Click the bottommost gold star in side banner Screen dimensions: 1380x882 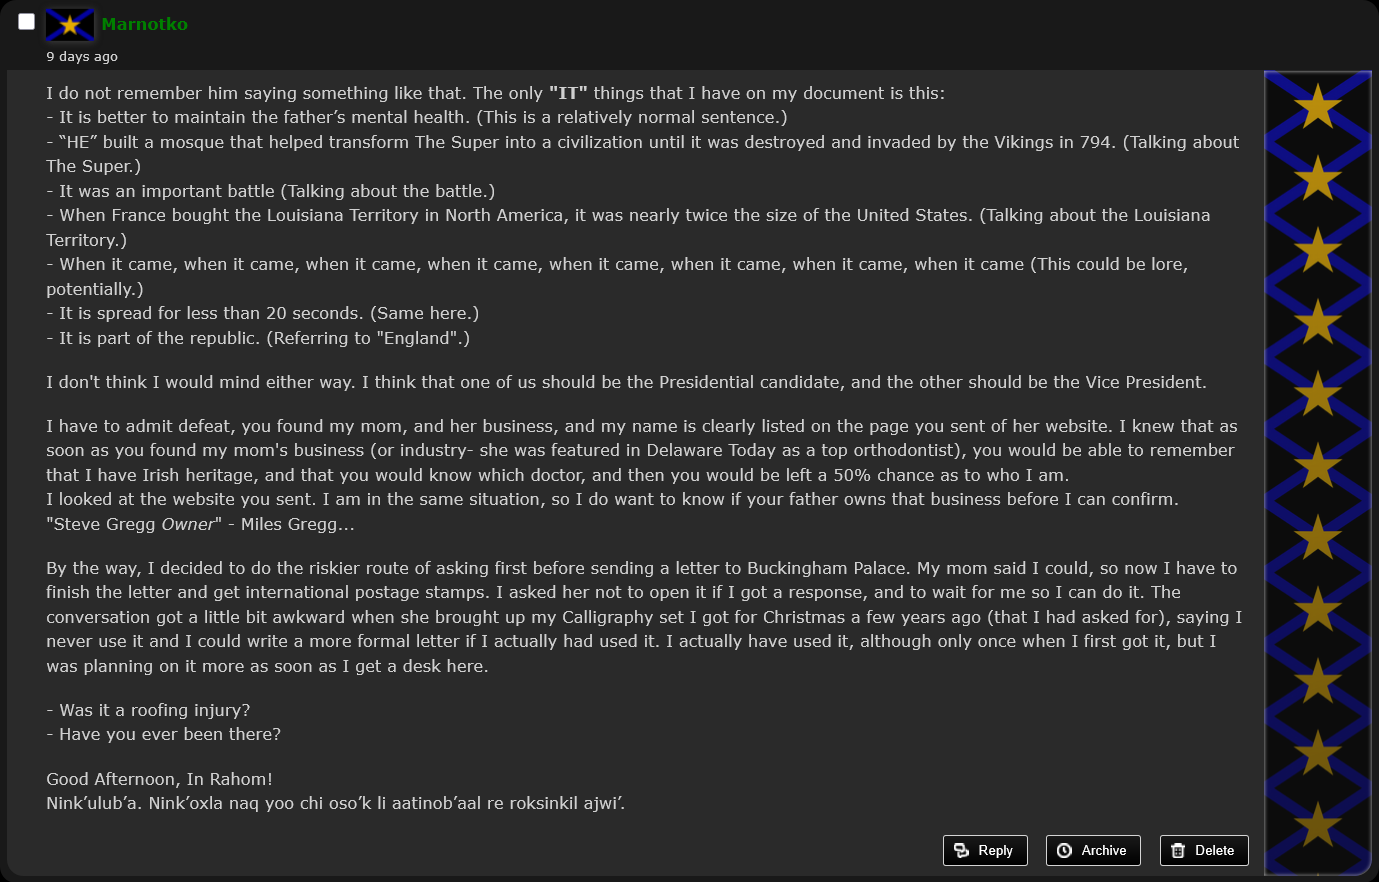(x=1318, y=825)
